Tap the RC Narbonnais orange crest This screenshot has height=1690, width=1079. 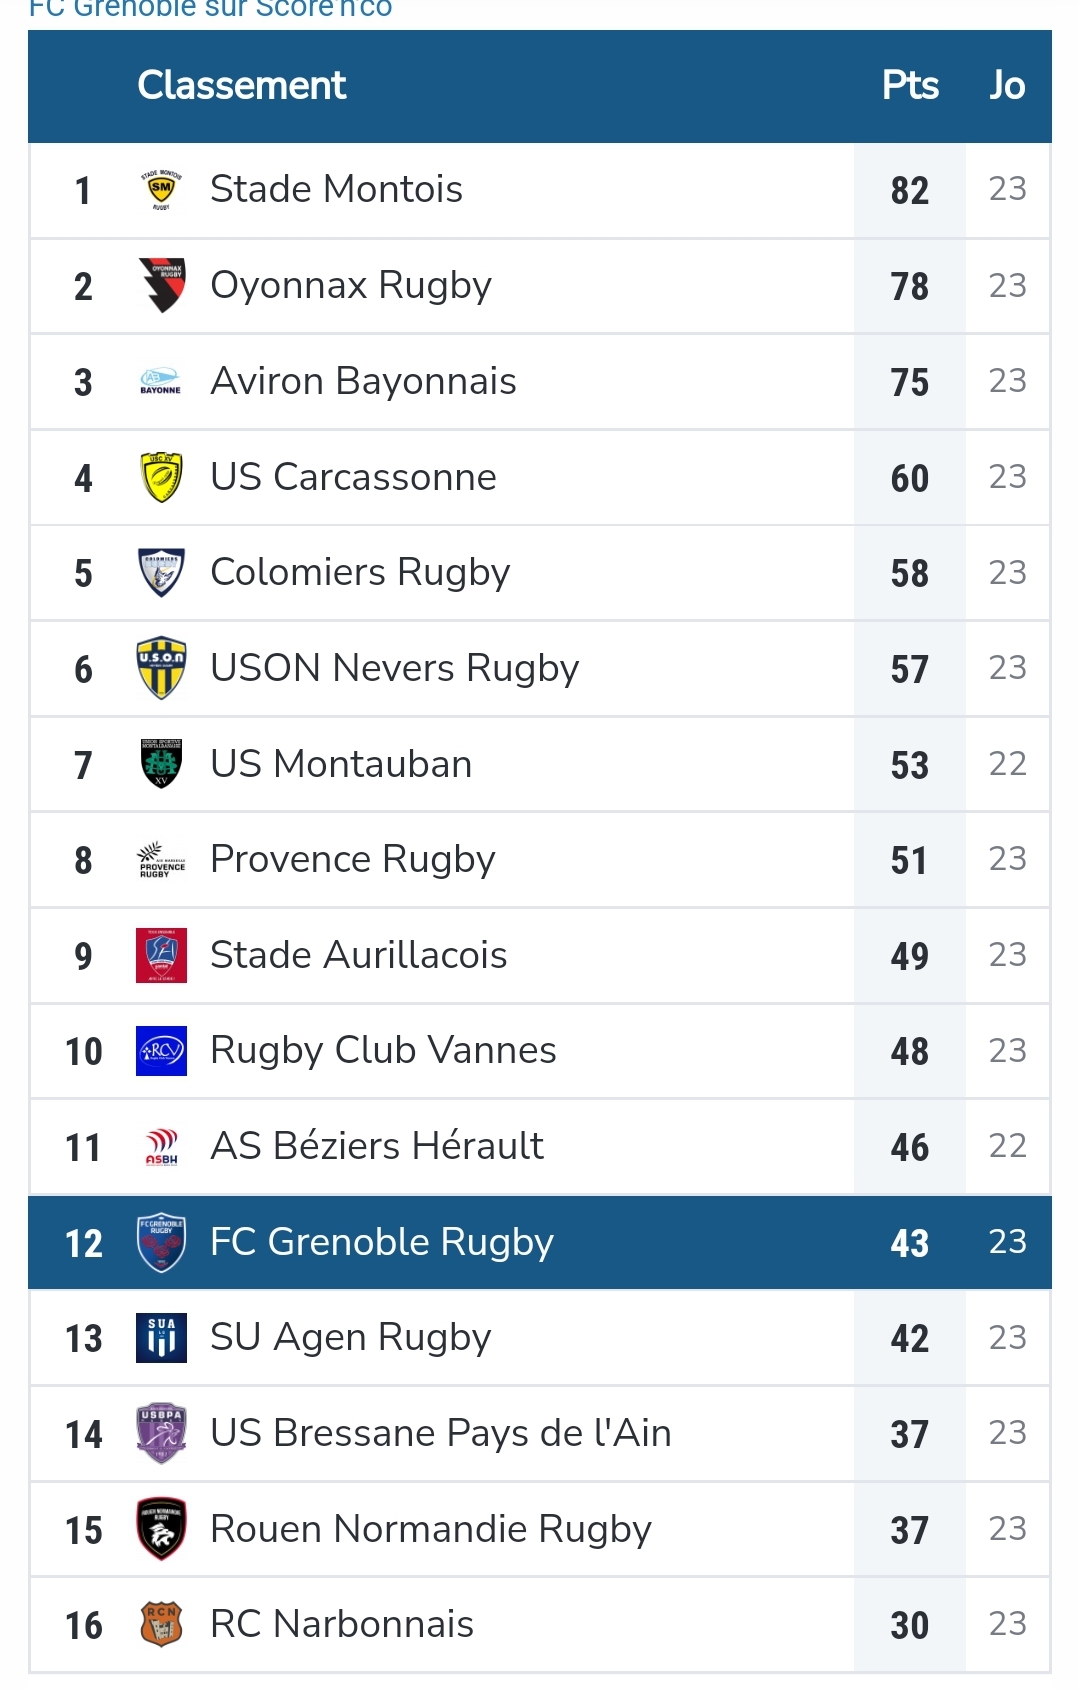(161, 1625)
